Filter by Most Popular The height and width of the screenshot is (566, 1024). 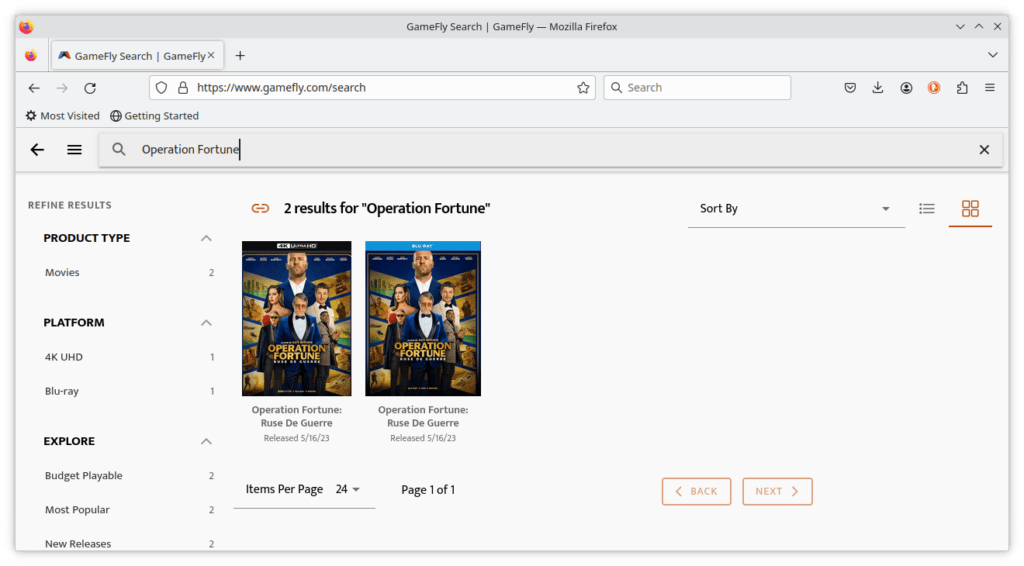click(77, 509)
